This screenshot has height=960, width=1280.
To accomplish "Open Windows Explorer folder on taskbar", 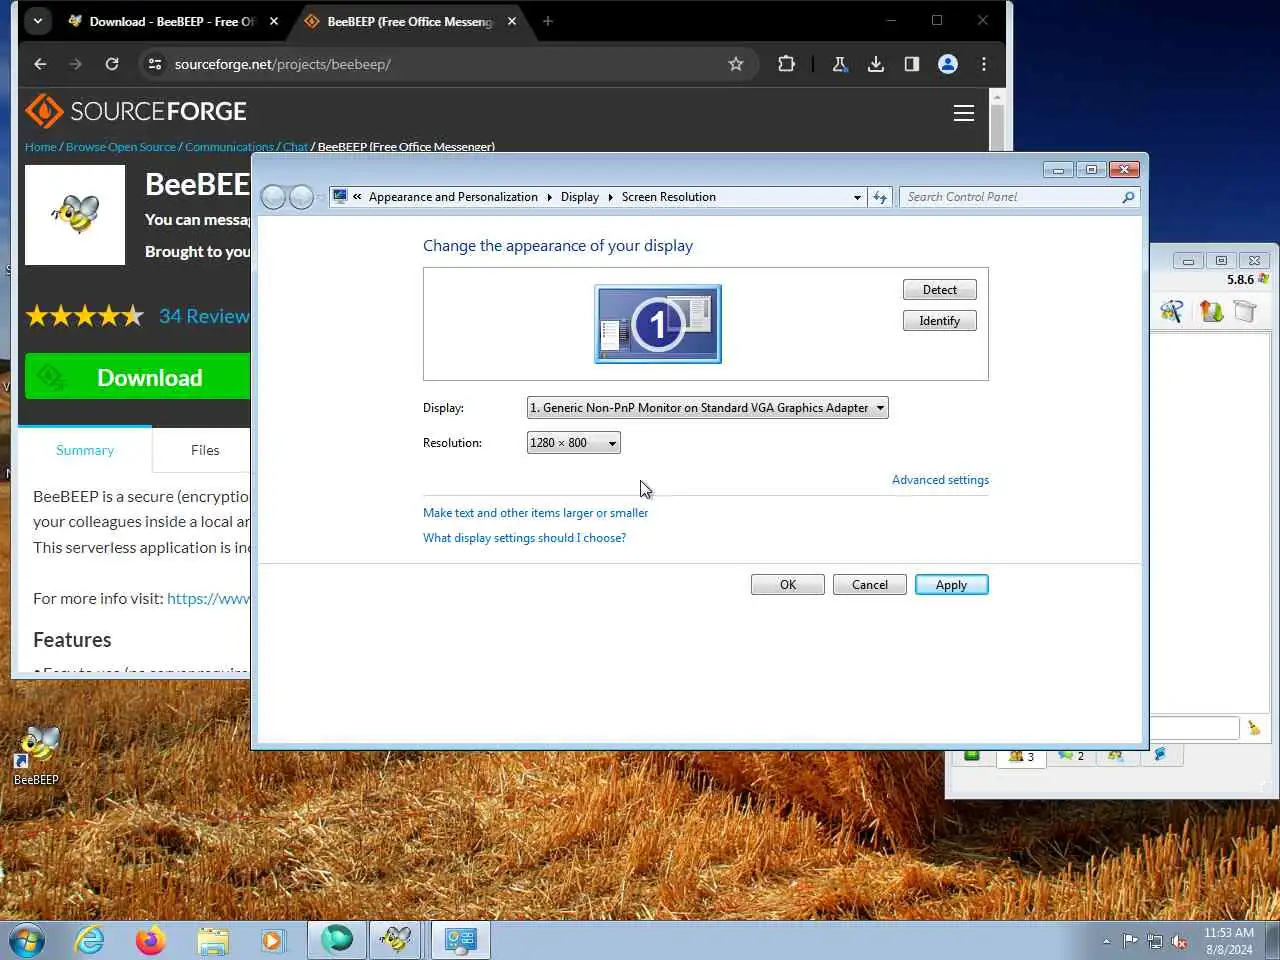I will [x=212, y=940].
